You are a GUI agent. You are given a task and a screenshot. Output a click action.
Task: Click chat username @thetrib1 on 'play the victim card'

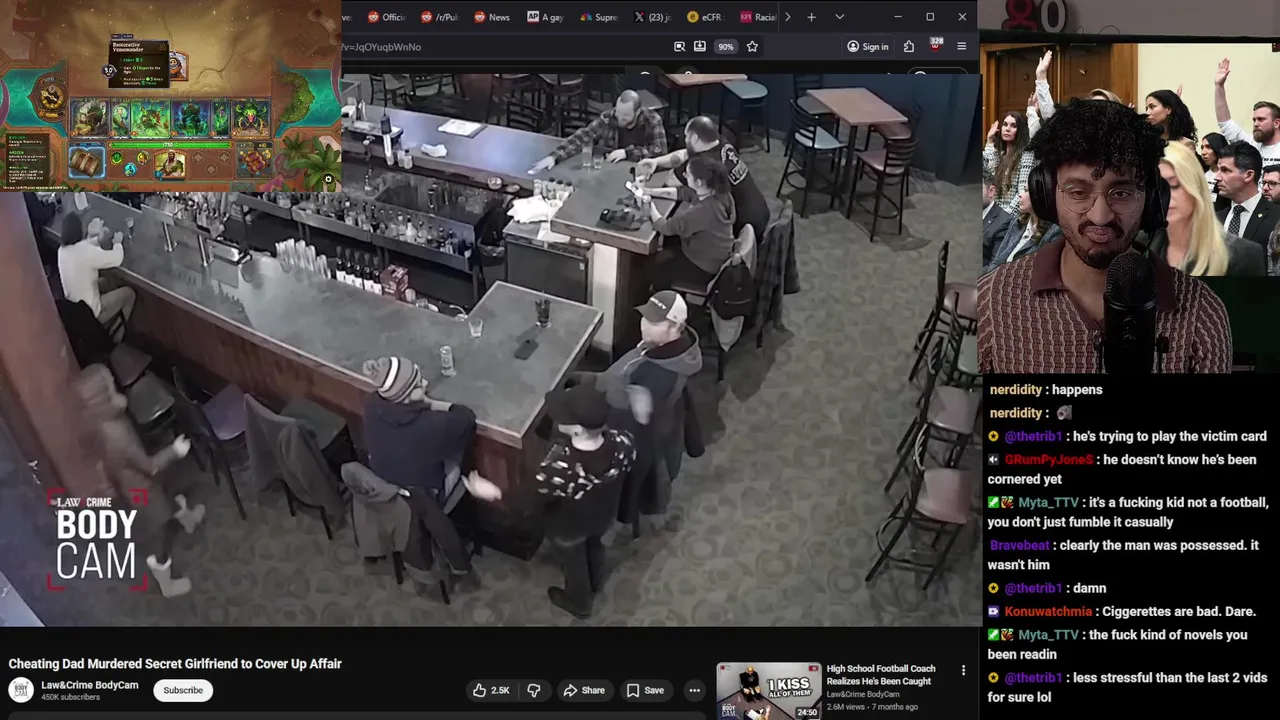[1033, 437]
